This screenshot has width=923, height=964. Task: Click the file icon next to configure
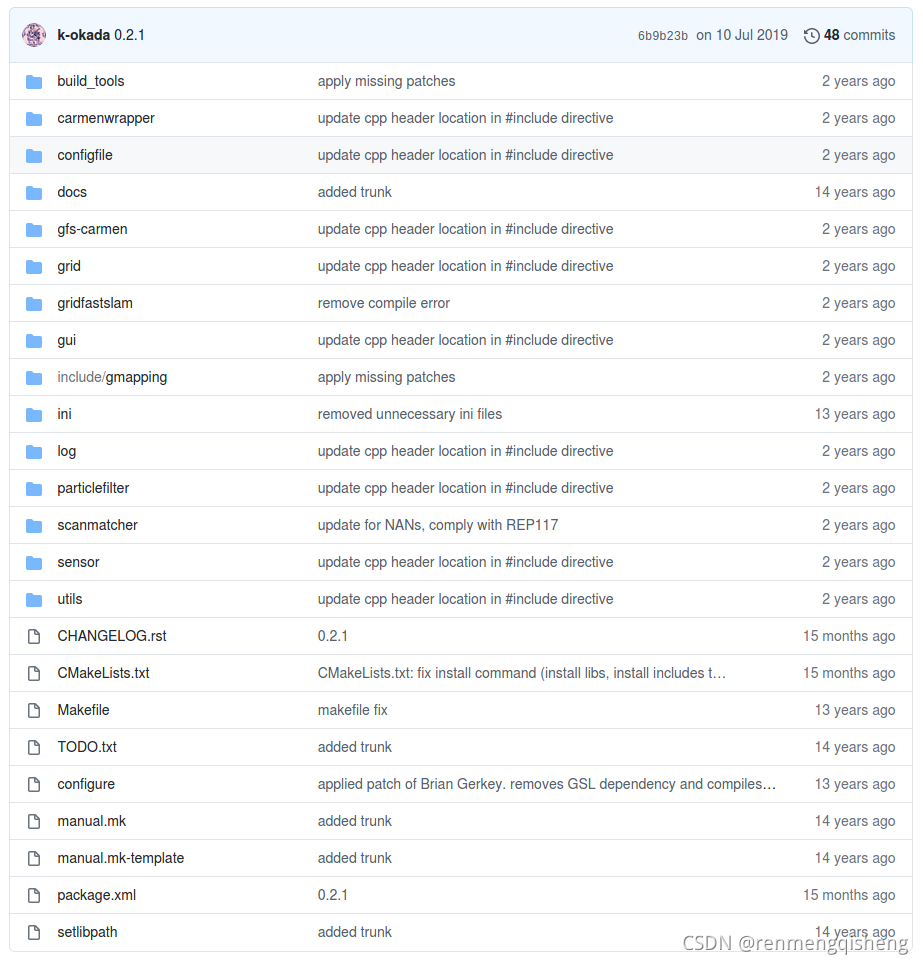coord(33,784)
